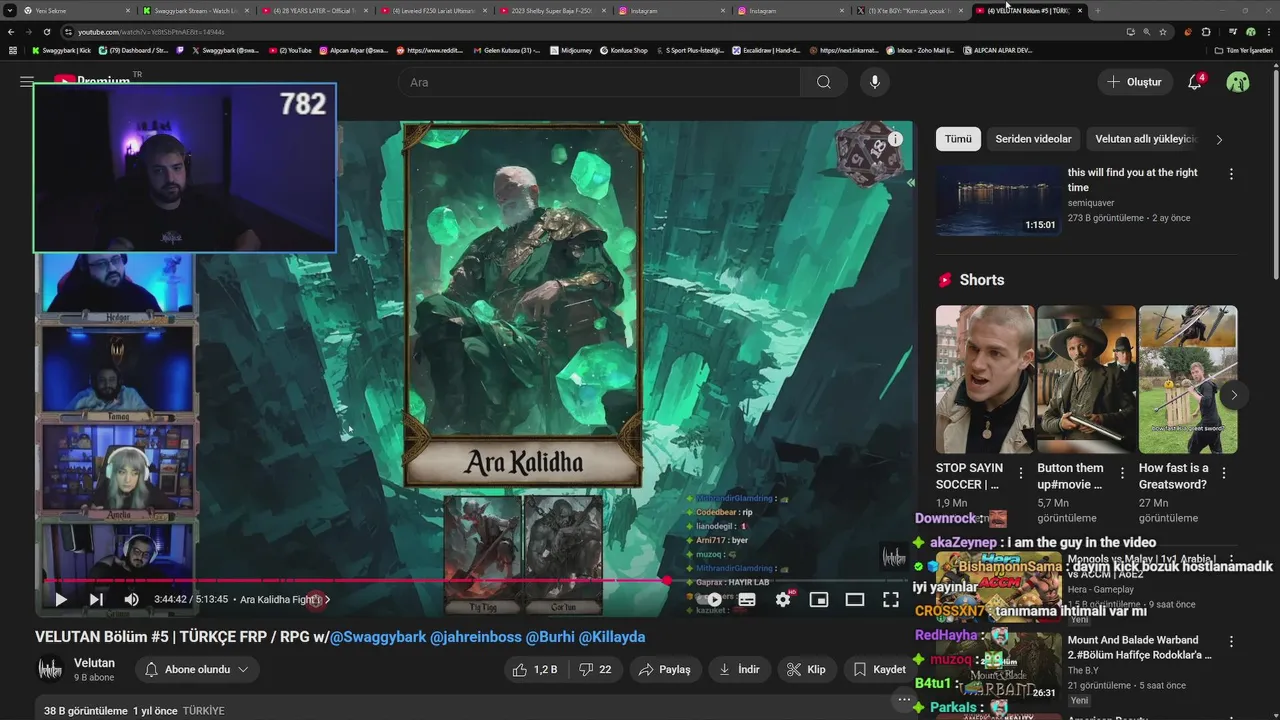Dislike the video (22)

(x=594, y=669)
